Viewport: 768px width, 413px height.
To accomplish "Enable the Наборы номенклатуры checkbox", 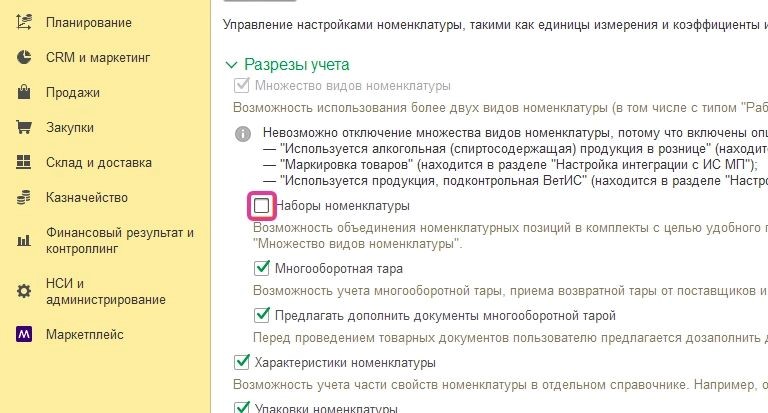I will pyautogui.click(x=262, y=206).
